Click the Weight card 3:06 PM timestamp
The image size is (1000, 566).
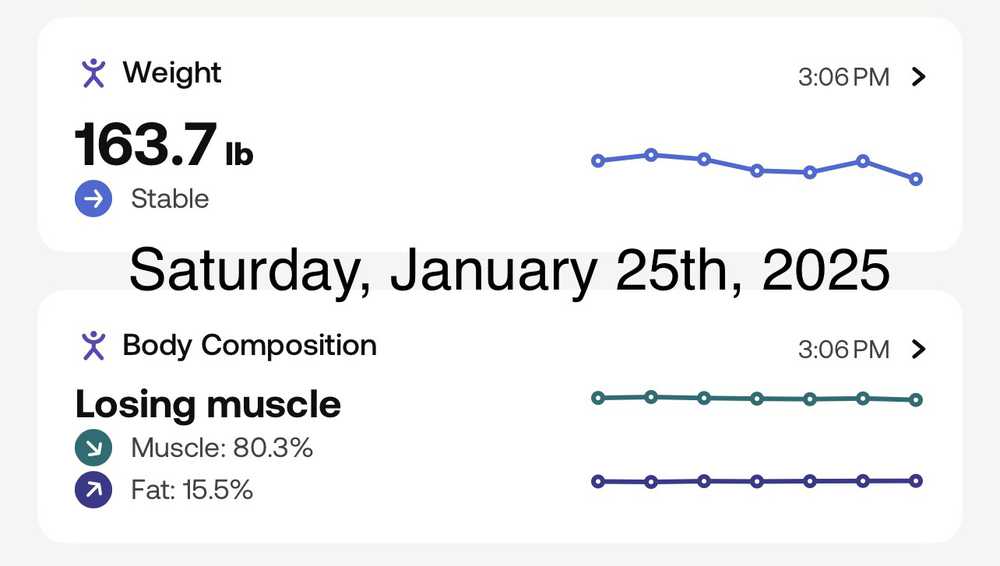[x=843, y=77]
